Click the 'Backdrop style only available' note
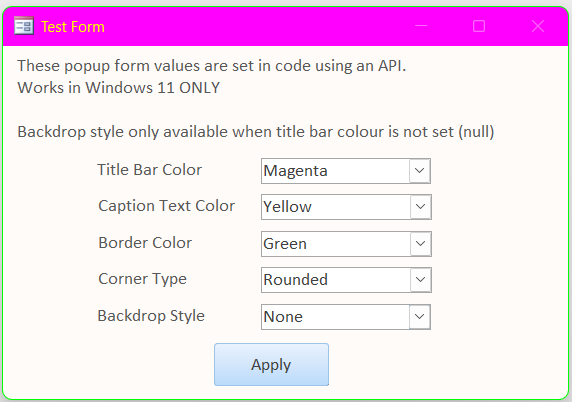The image size is (572, 402). pyautogui.click(x=256, y=132)
